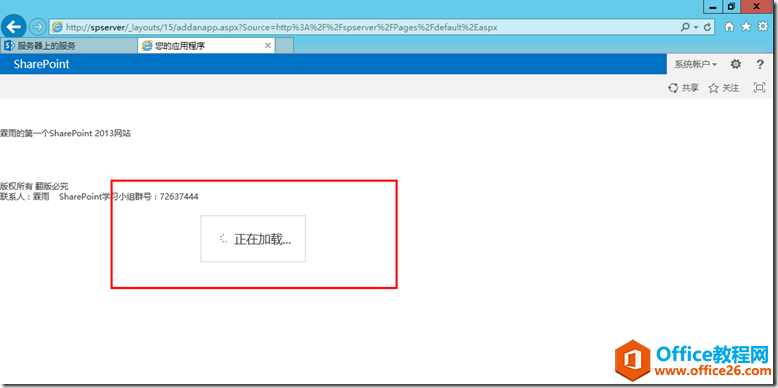Open a new blank browser tab
The image size is (778, 388).
coord(285,46)
